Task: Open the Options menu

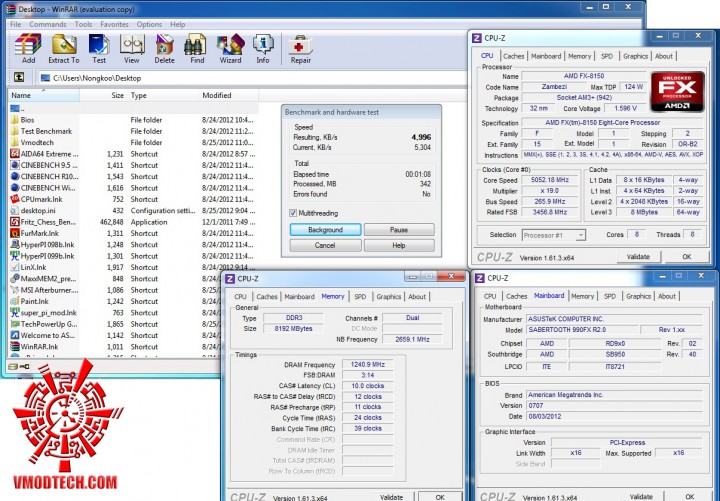Action: coord(149,24)
